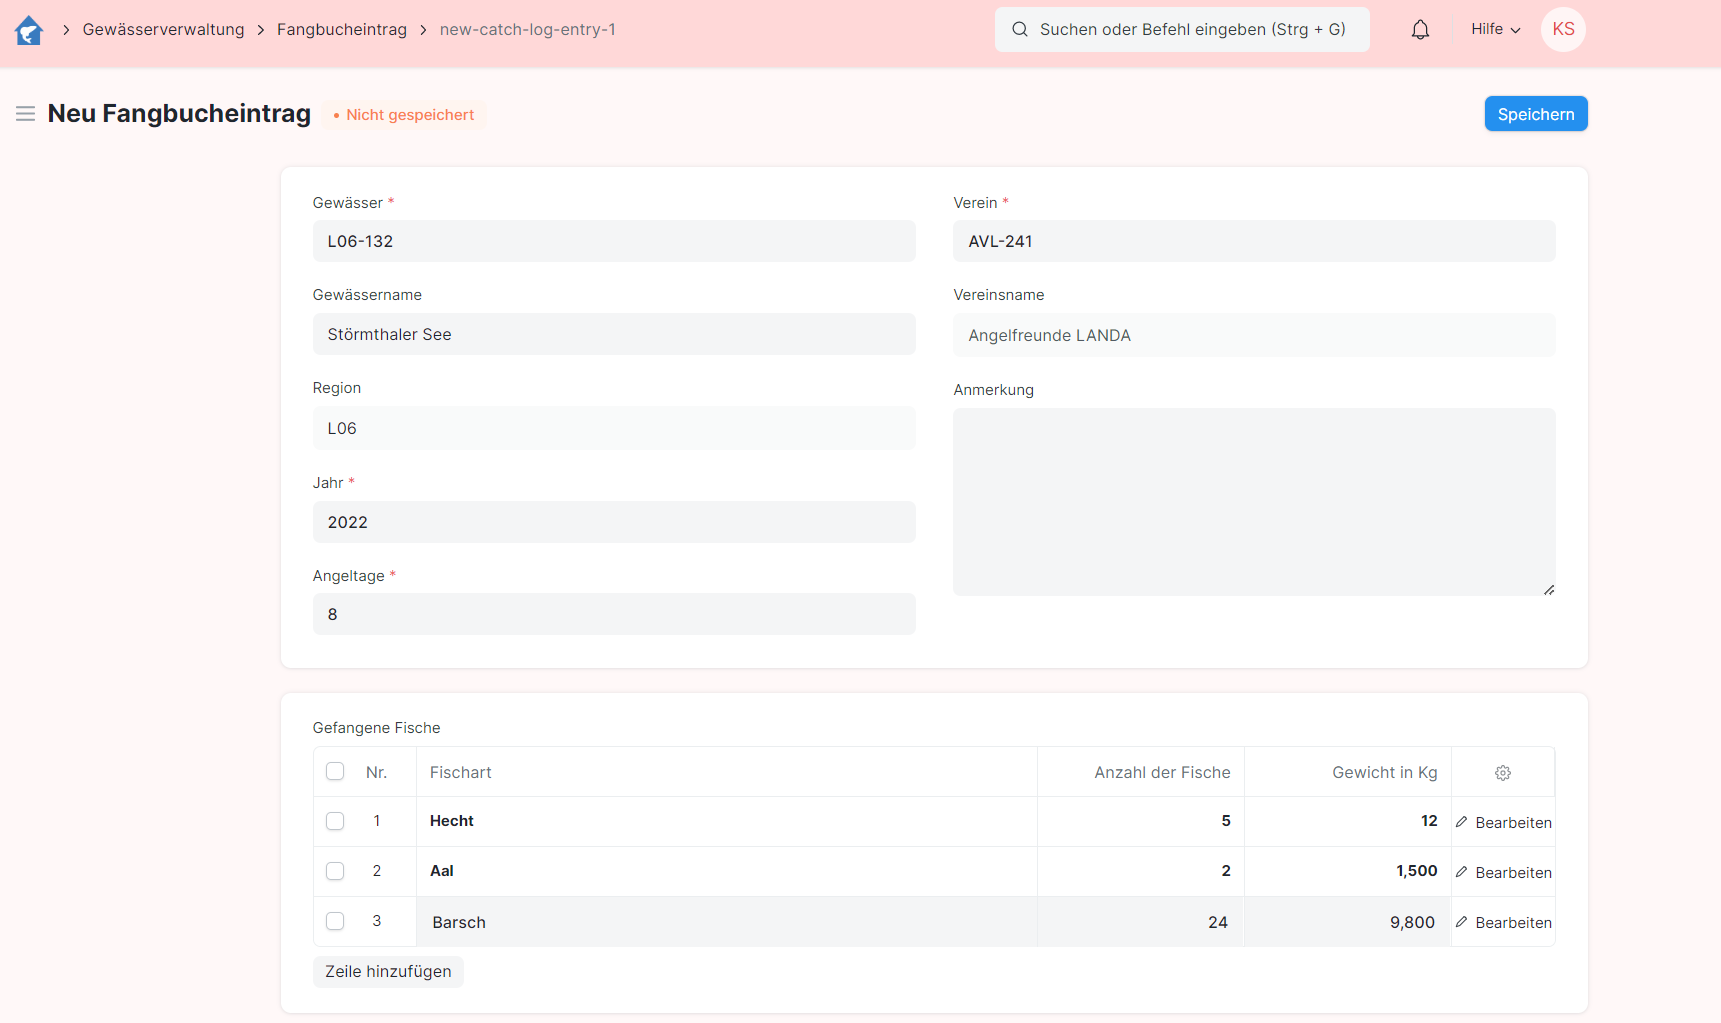Open the Verein link field AVL-241
The image size is (1721, 1023).
[x=1253, y=241]
